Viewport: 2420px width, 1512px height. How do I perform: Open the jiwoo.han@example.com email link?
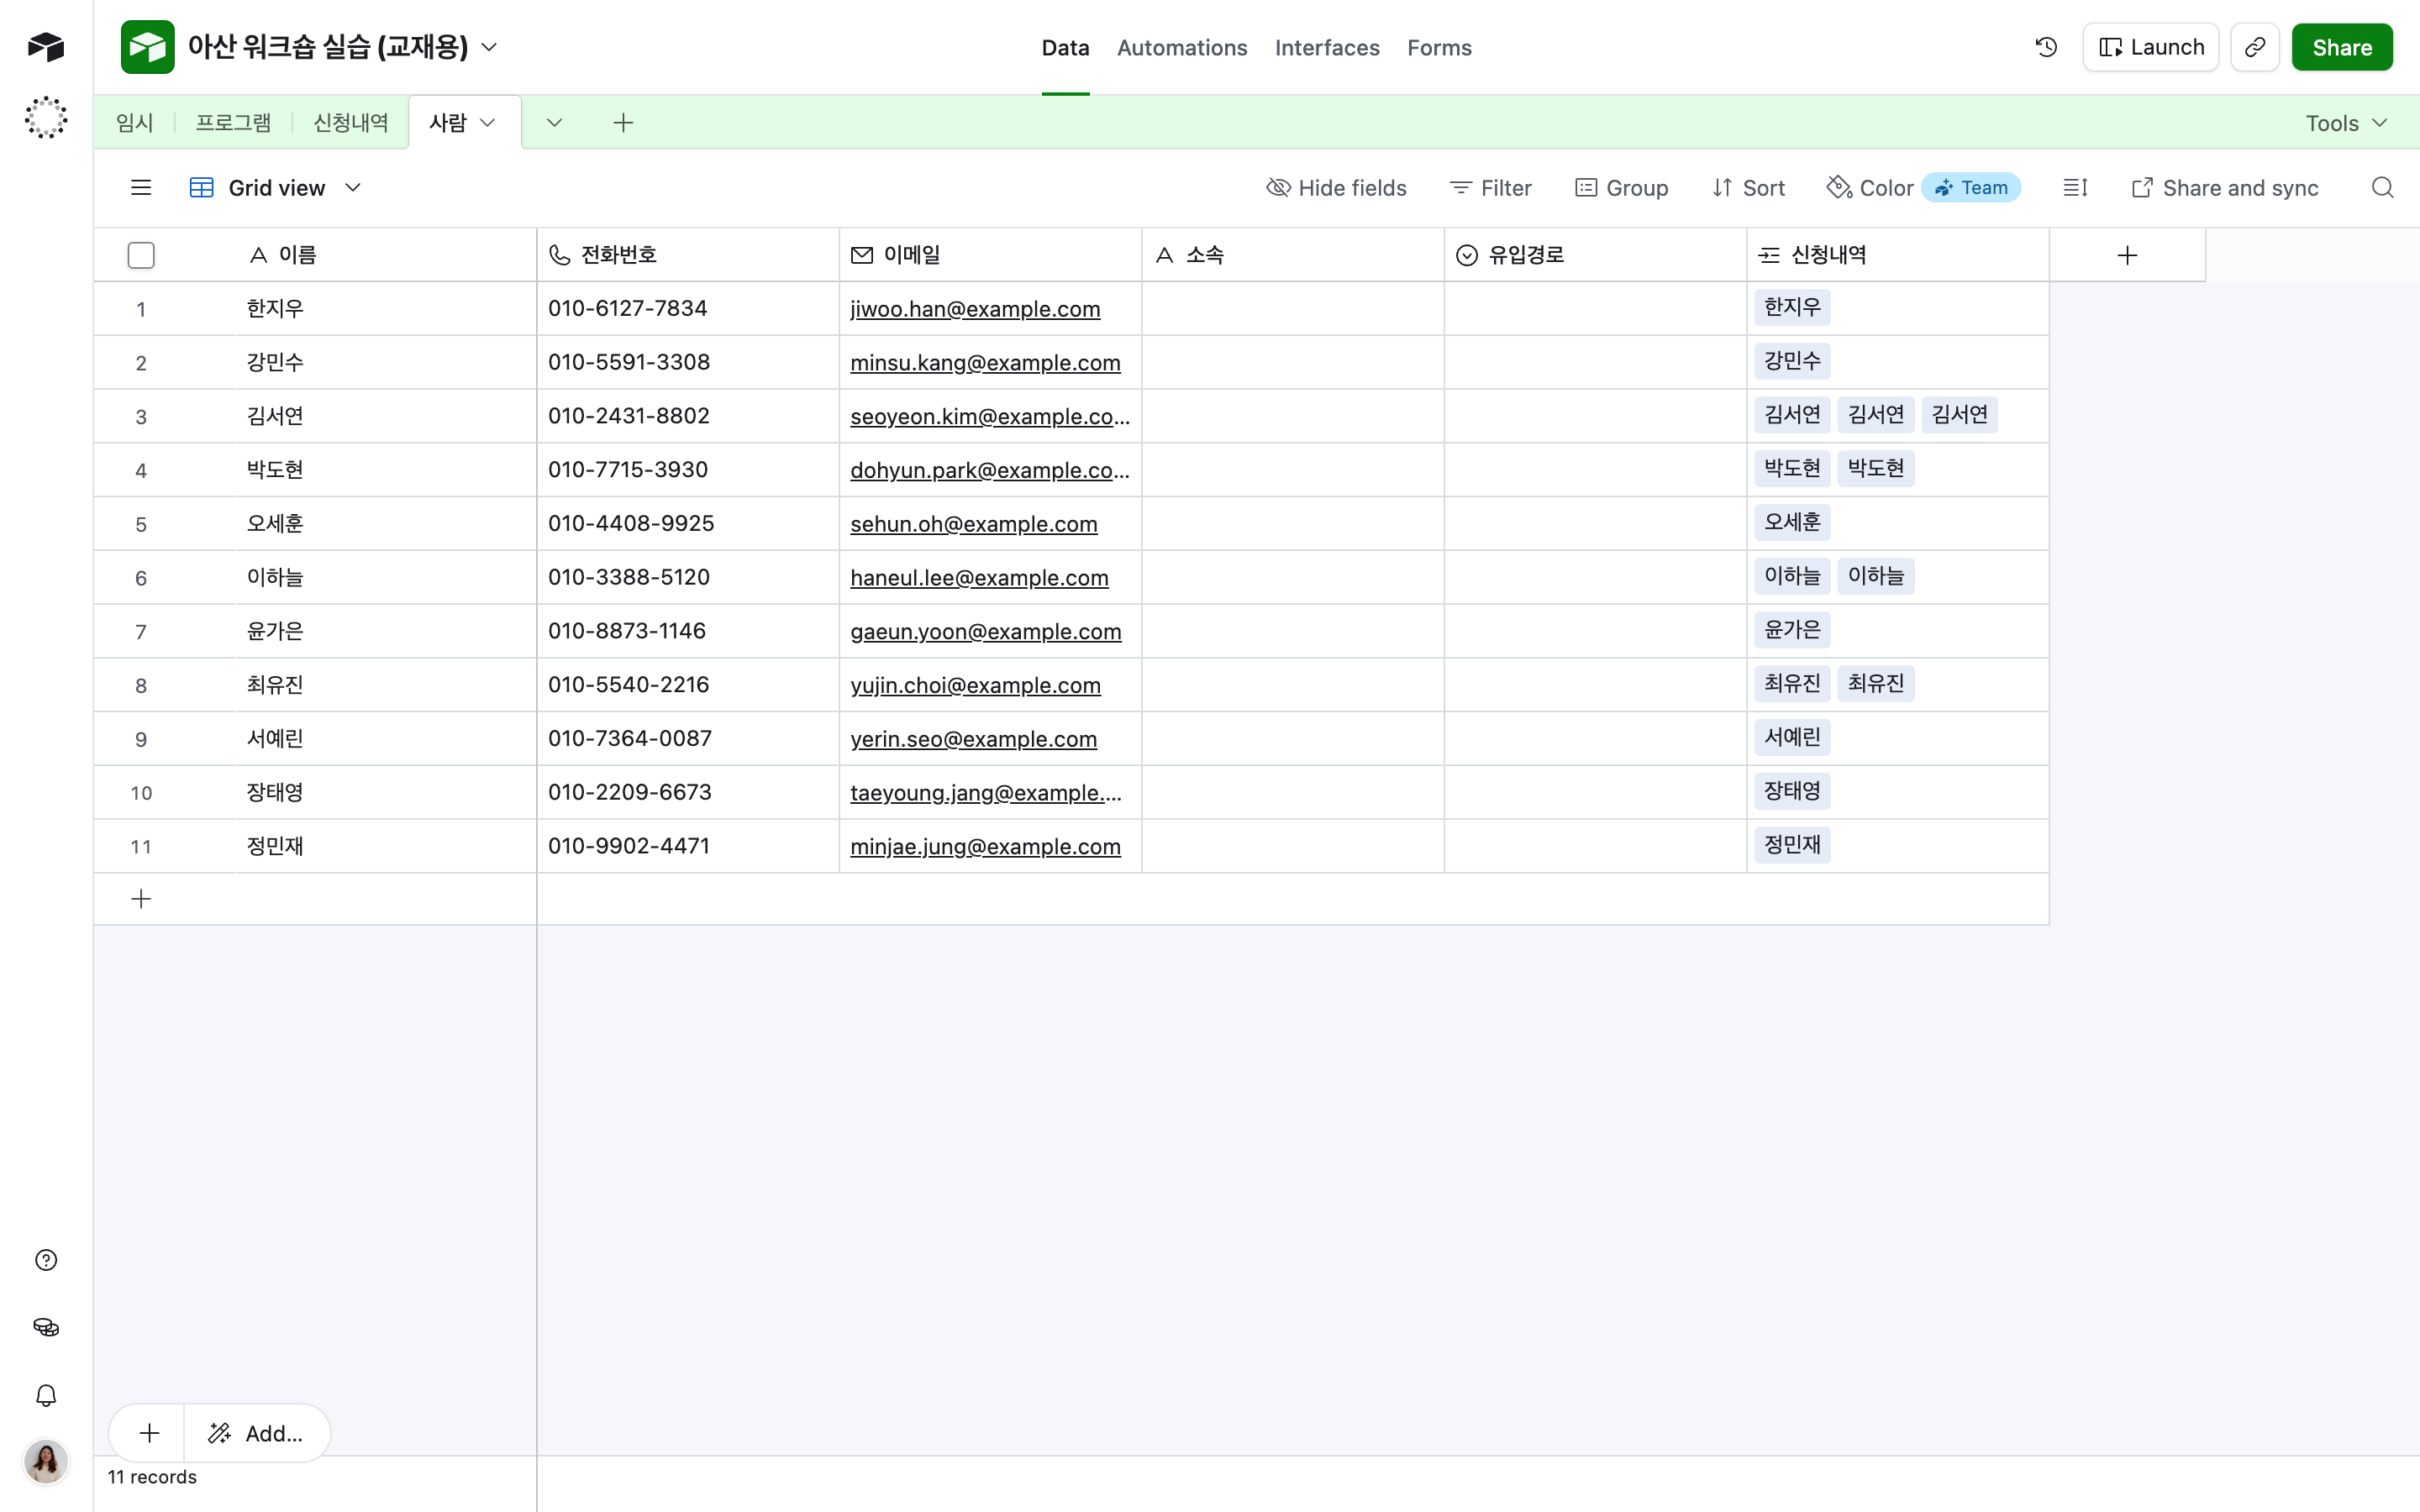(x=975, y=309)
